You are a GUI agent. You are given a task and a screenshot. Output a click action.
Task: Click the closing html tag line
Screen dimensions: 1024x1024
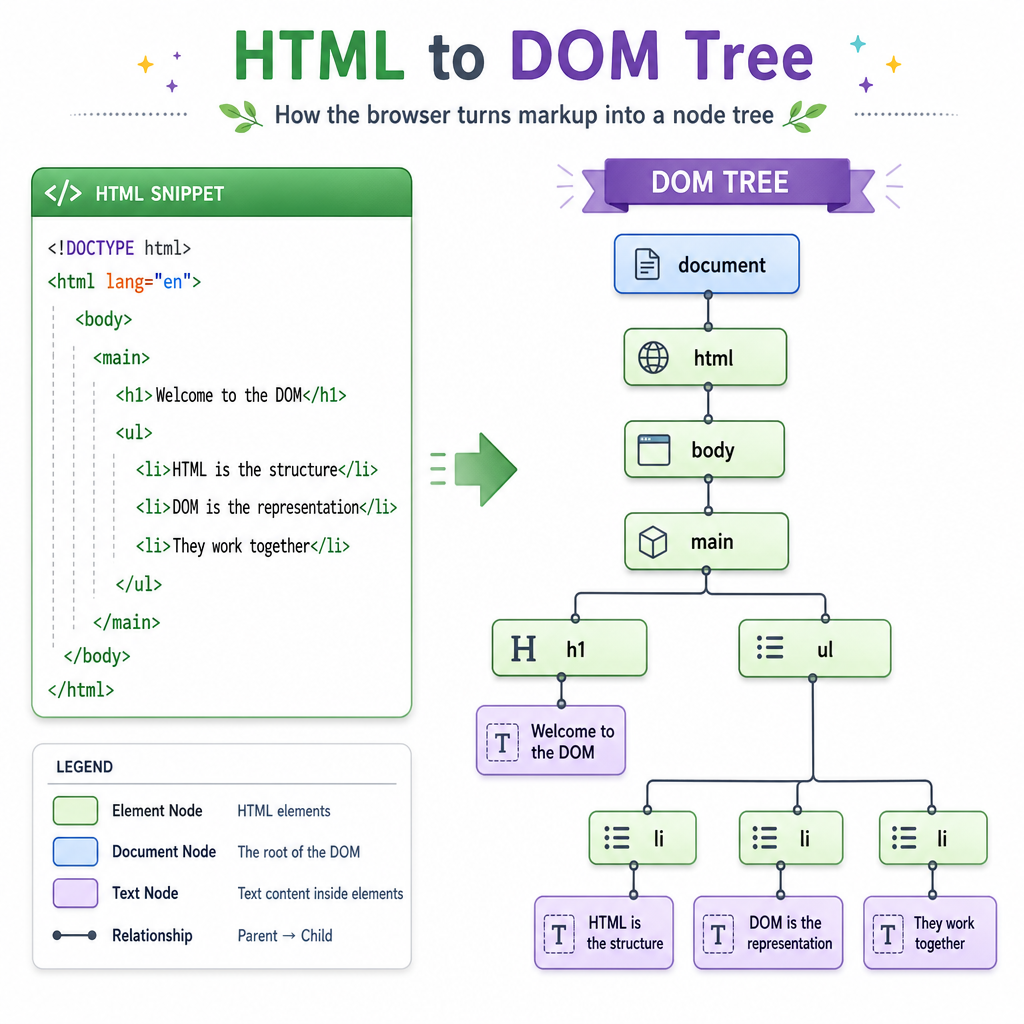coord(80,690)
